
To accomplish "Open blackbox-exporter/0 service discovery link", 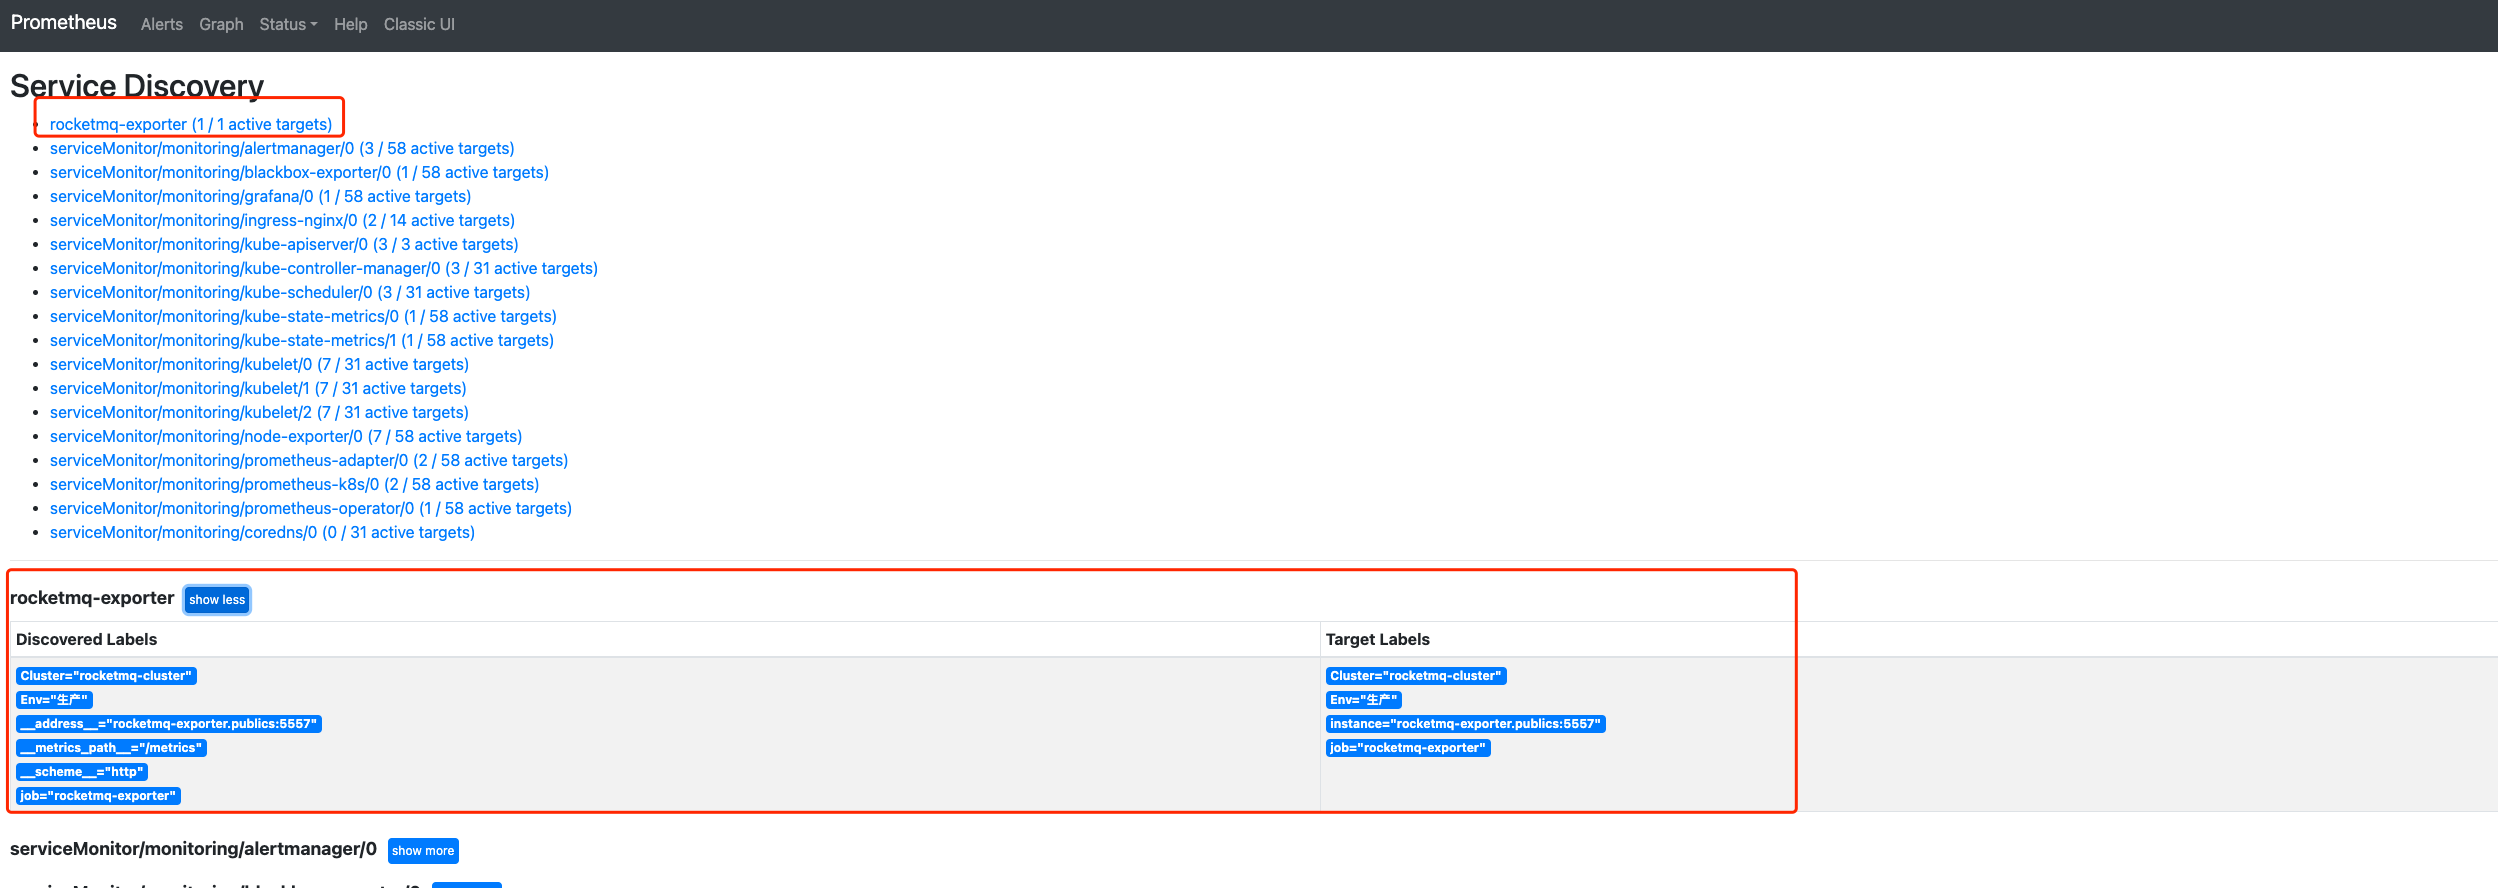I will [x=299, y=172].
